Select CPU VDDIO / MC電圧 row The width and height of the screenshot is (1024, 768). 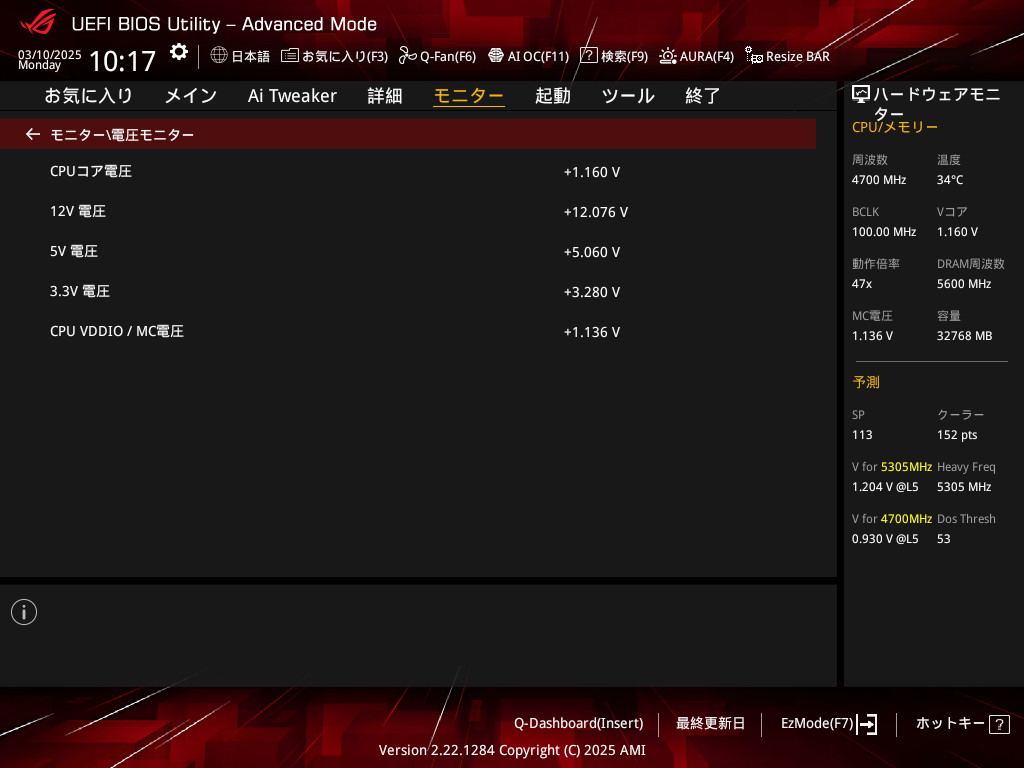point(408,331)
